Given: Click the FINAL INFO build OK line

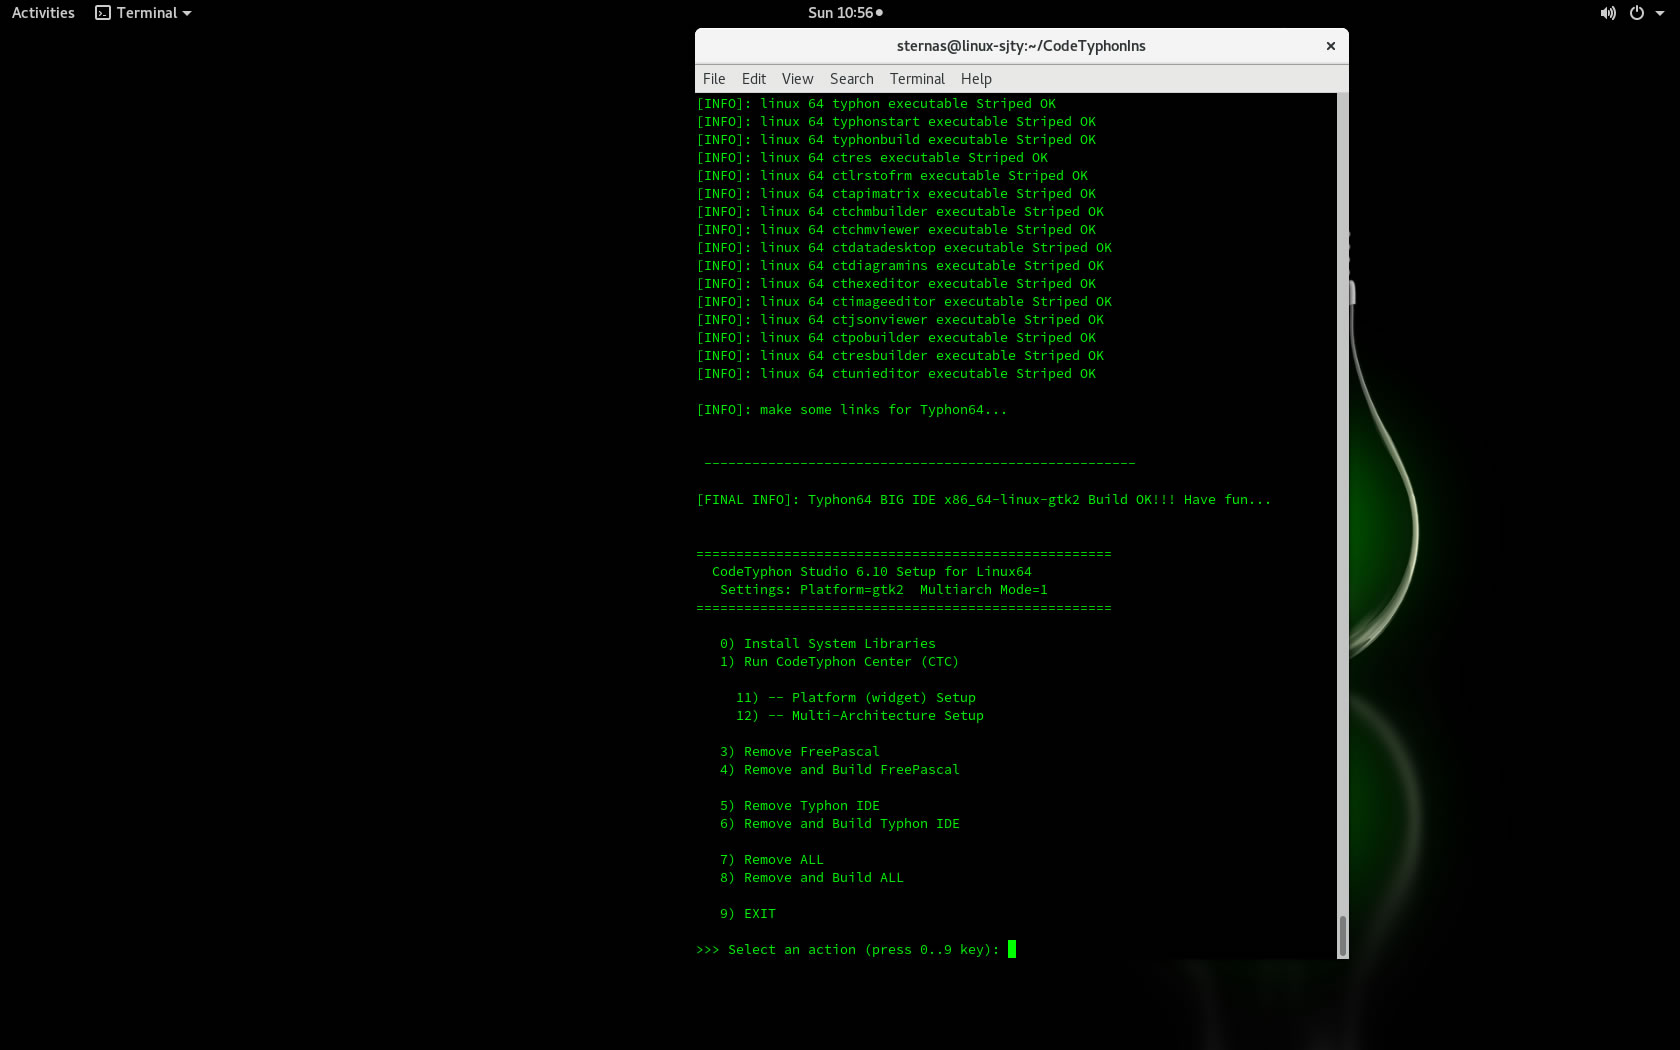Looking at the screenshot, I should click(x=984, y=500).
